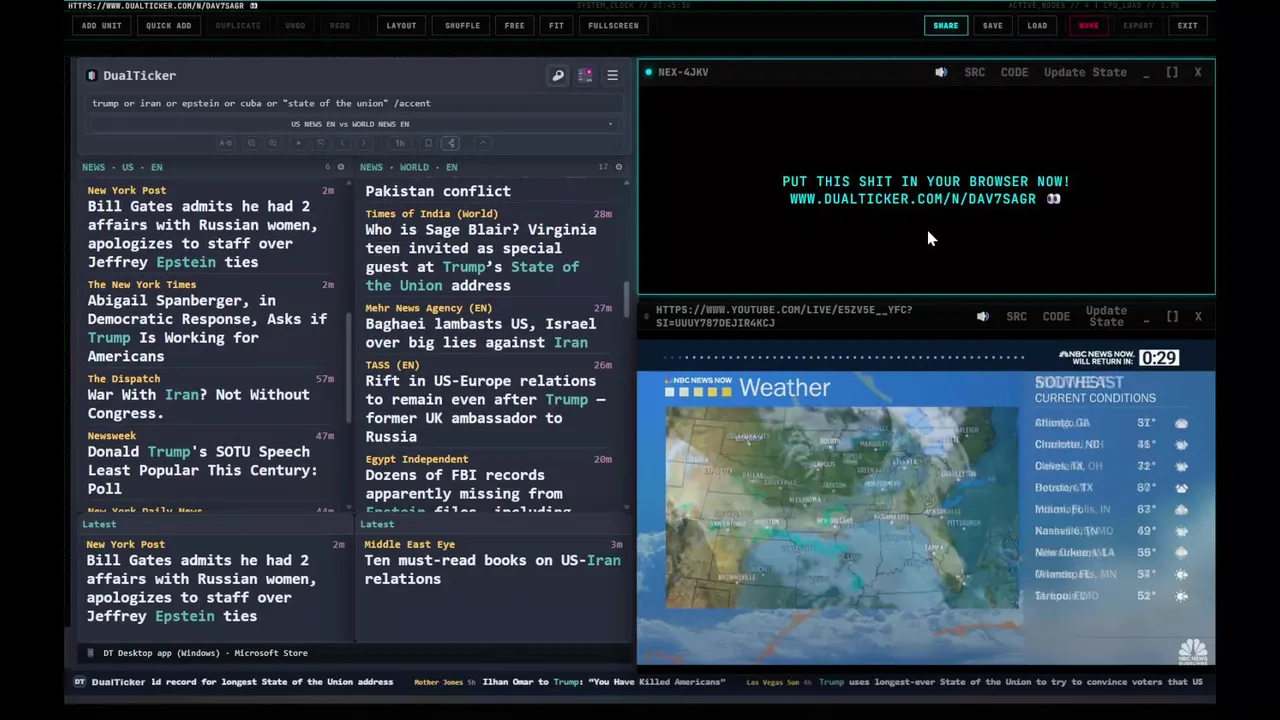Viewport: 1280px width, 720px height.
Task: Click the 'Pakistan conflict' headline text
Action: [438, 191]
